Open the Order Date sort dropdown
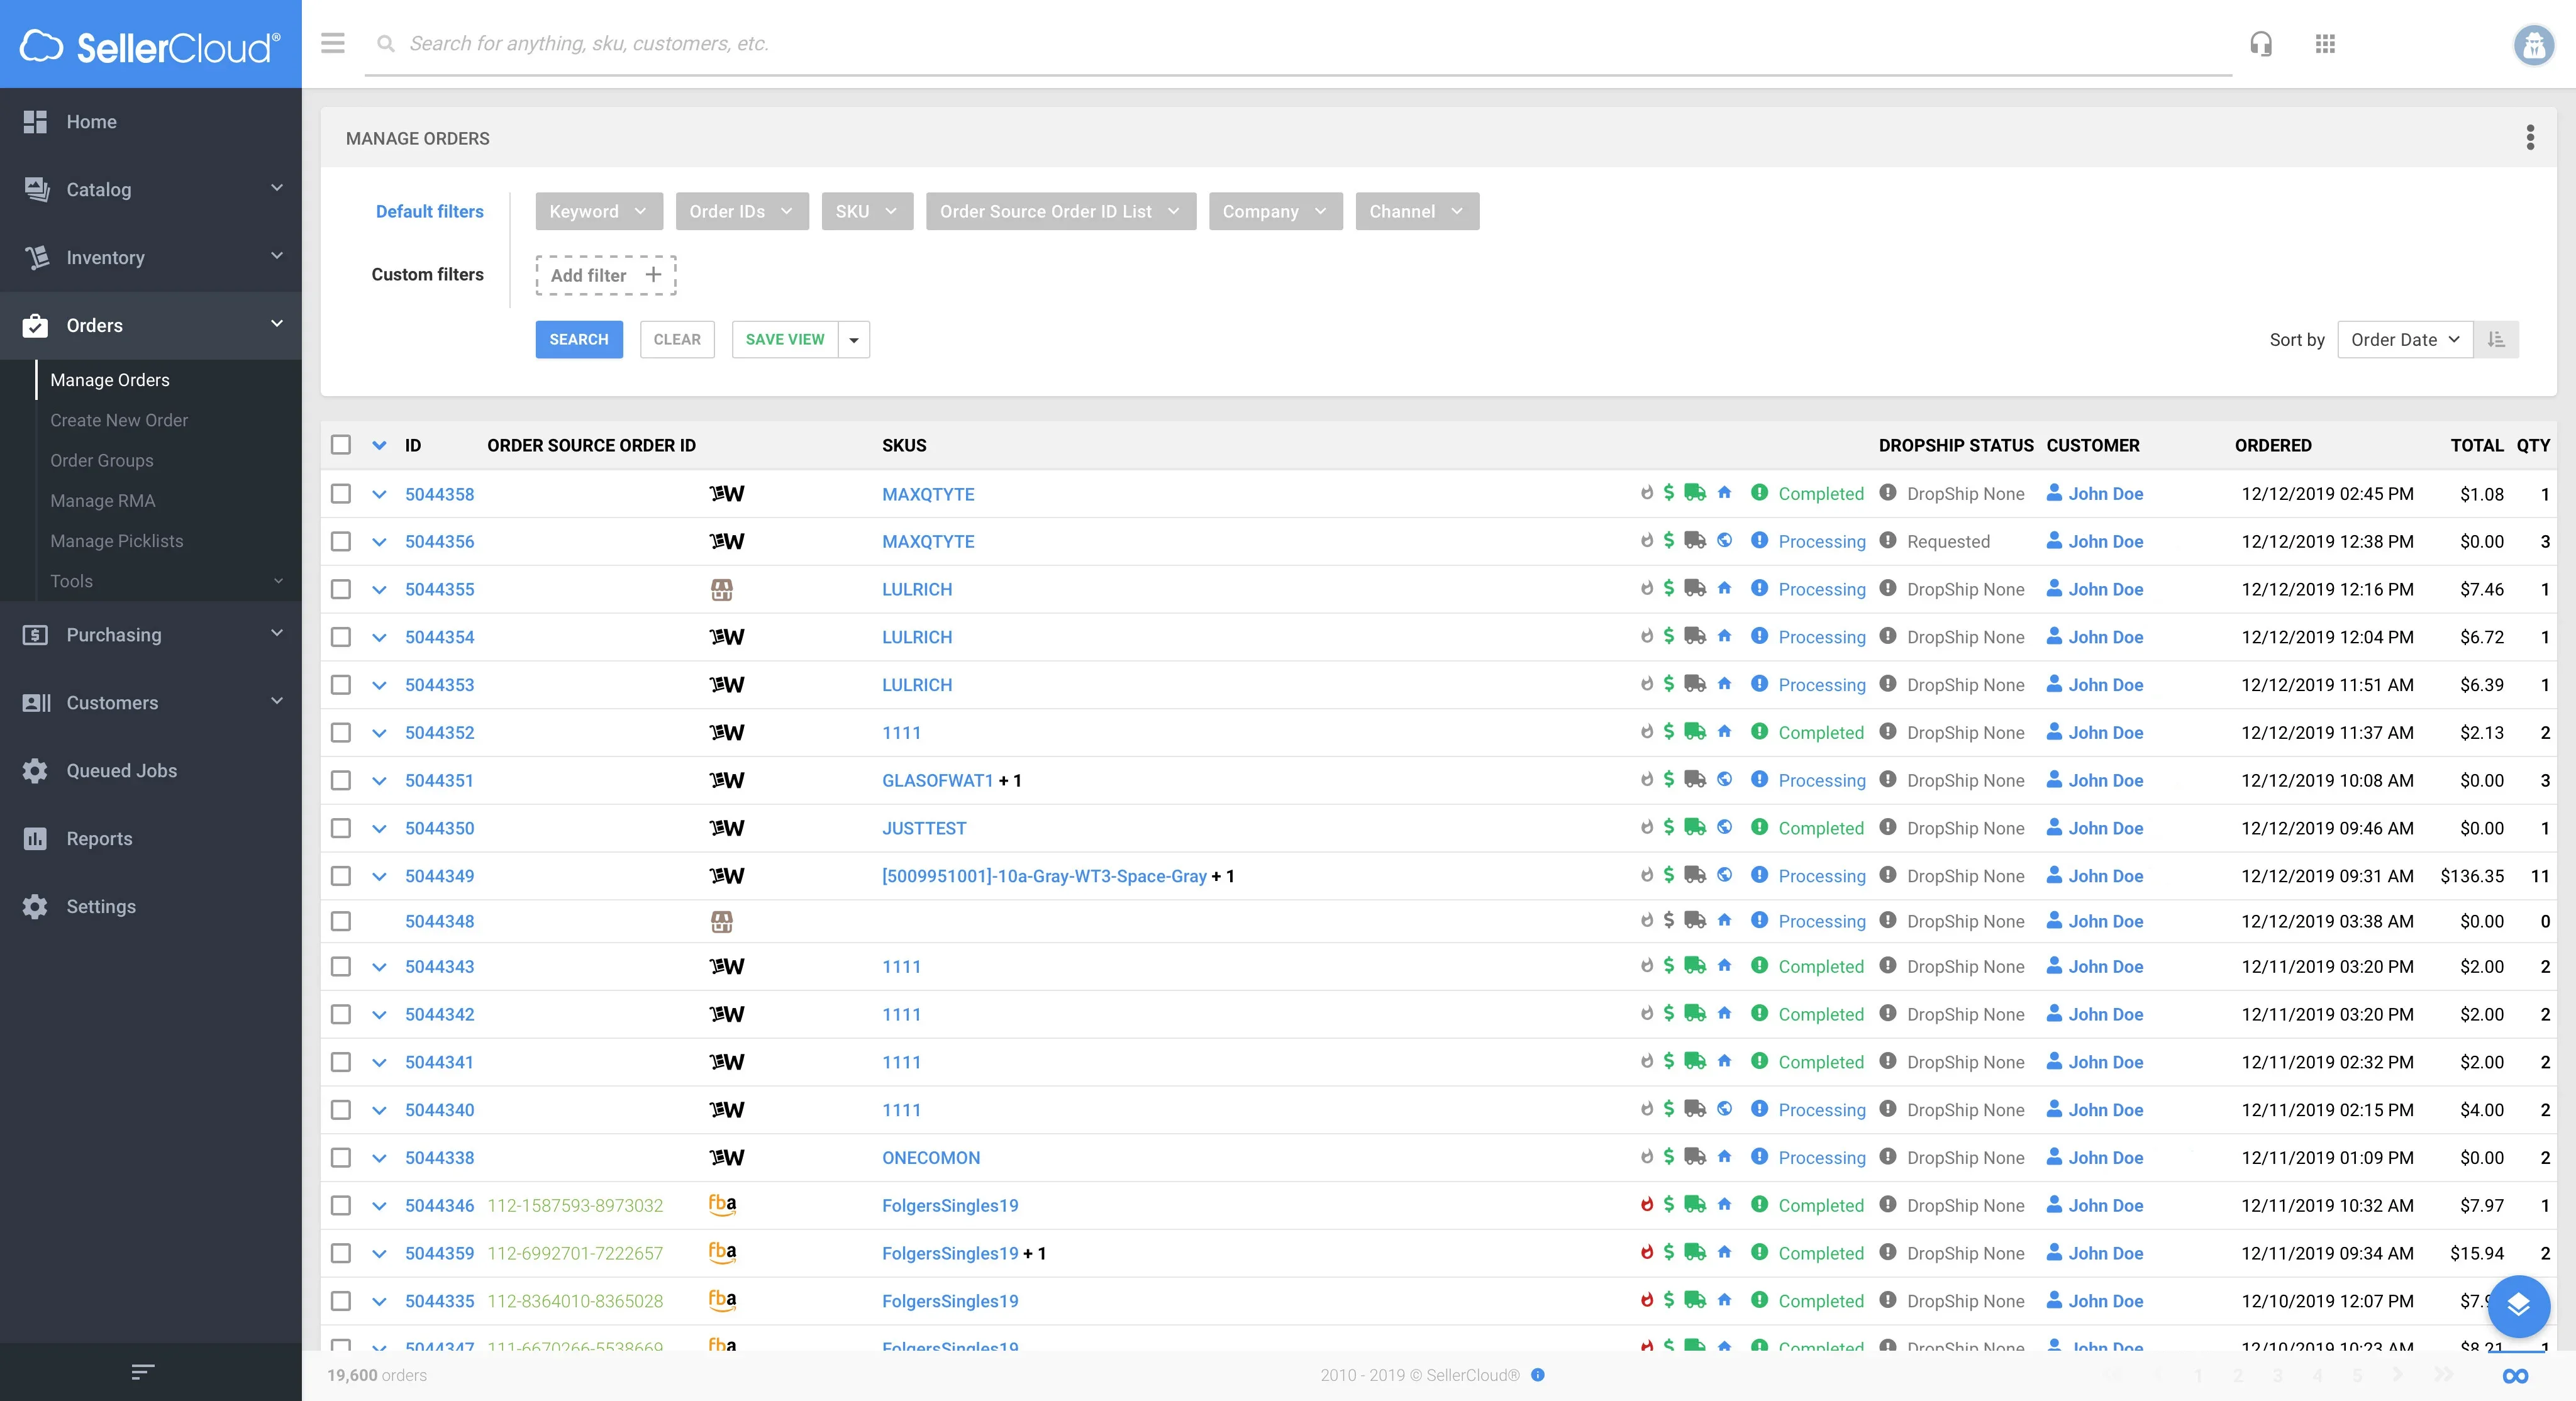 pos(2404,340)
